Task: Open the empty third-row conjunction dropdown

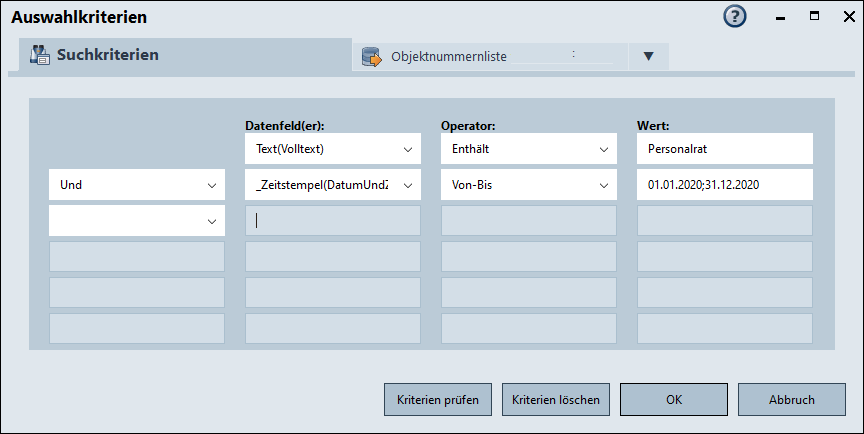Action: coord(136,221)
